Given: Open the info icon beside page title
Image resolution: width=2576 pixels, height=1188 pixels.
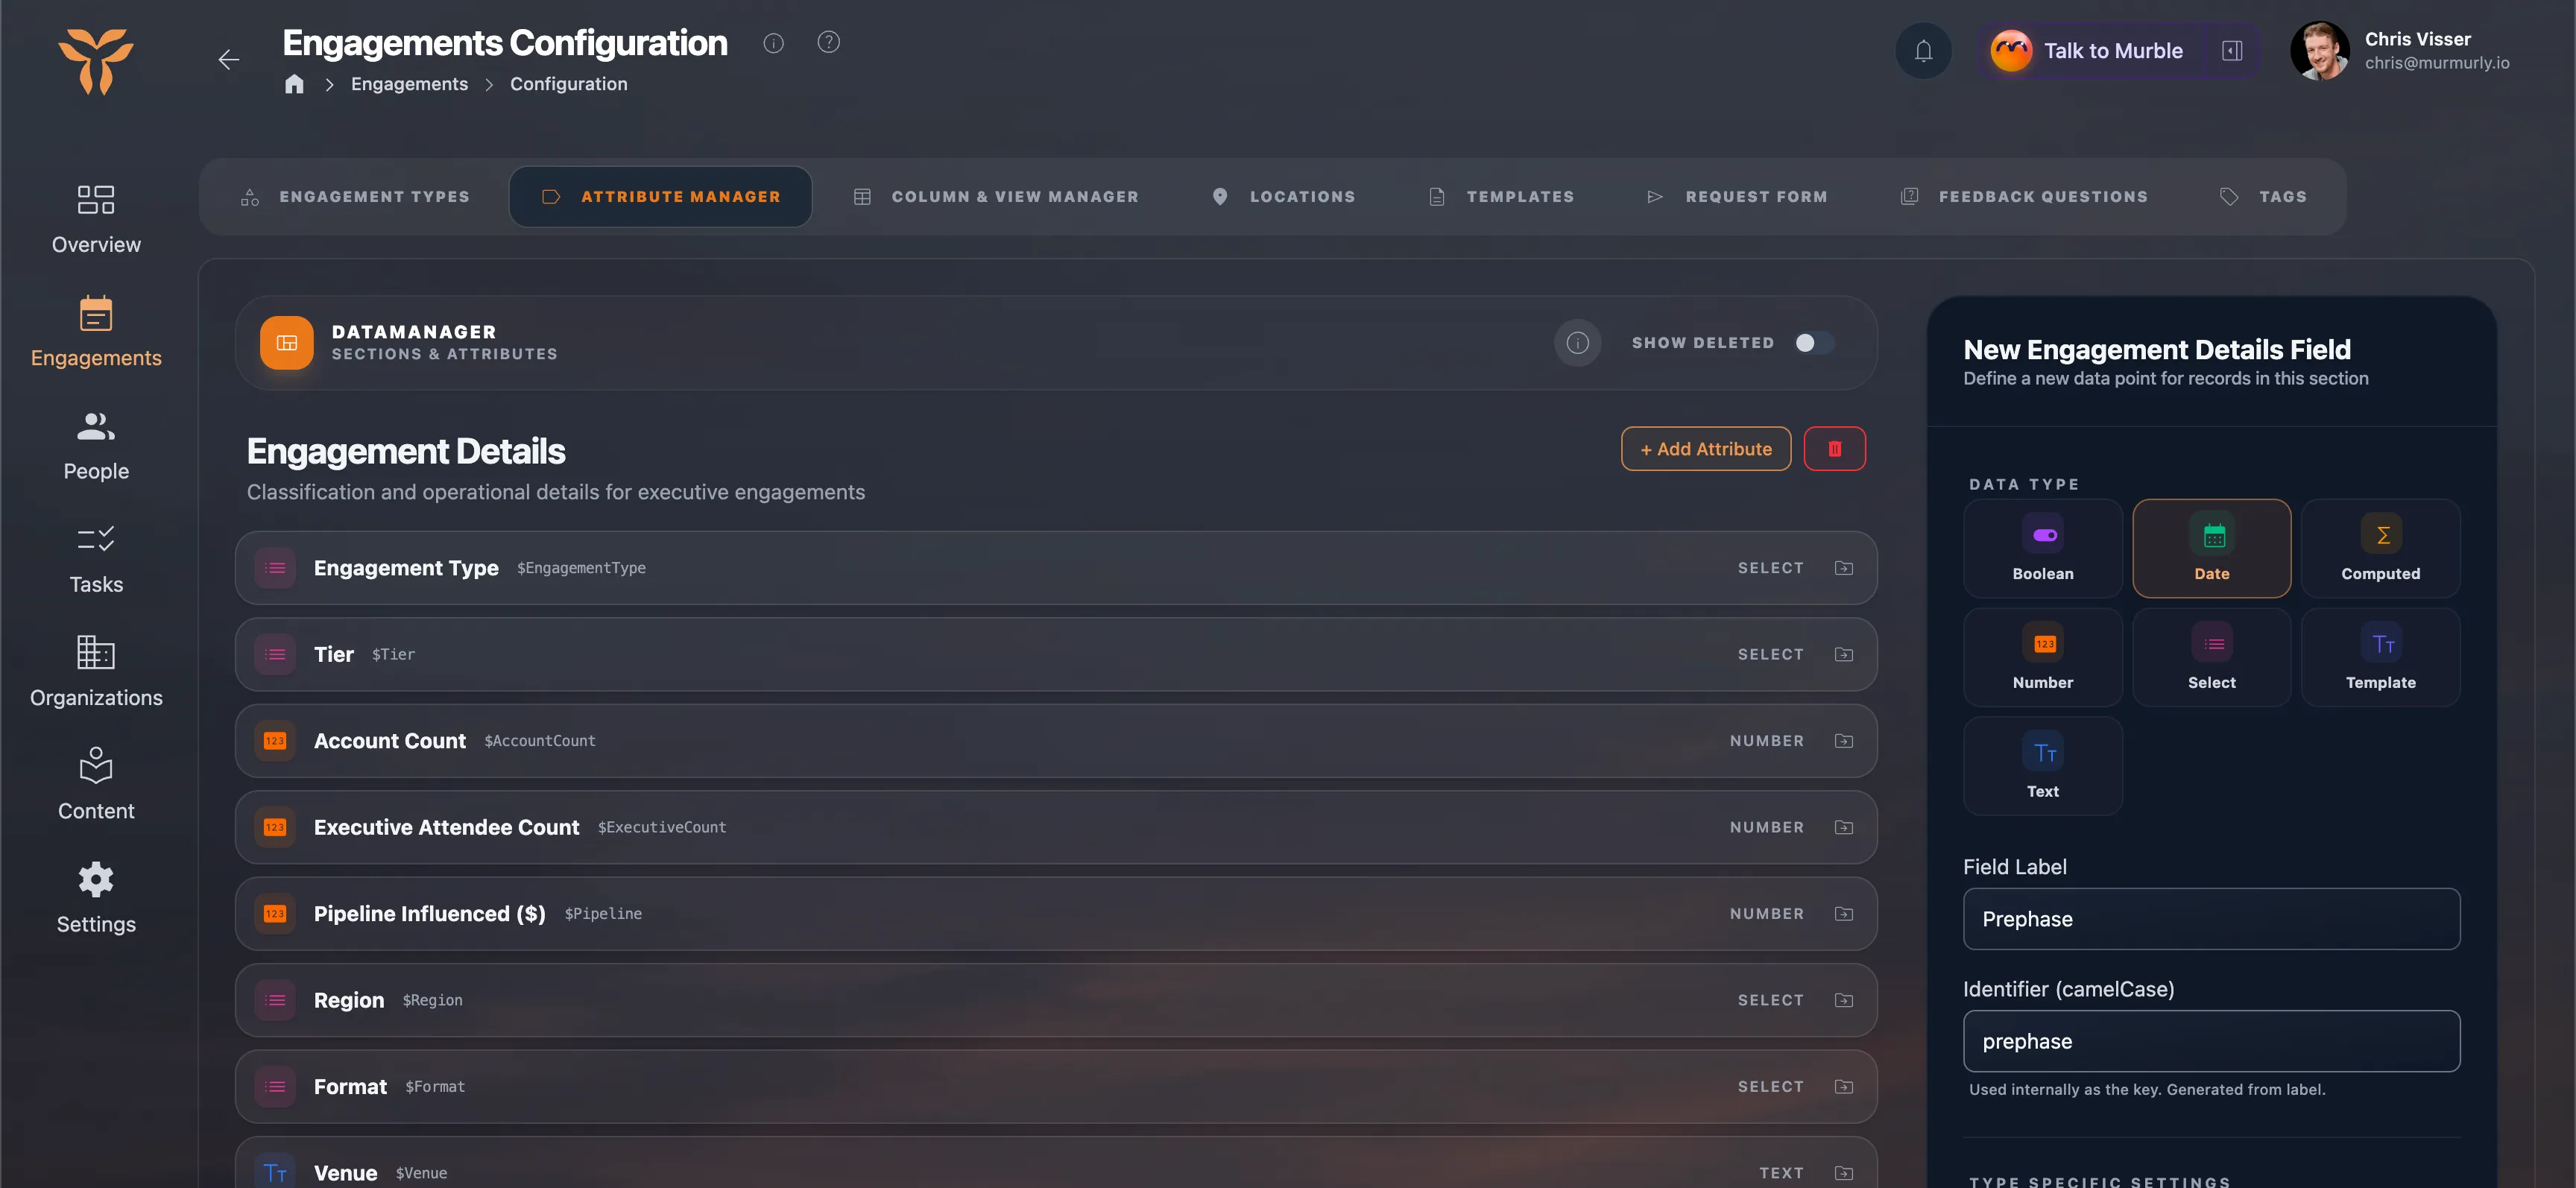Looking at the screenshot, I should pyautogui.click(x=773, y=43).
